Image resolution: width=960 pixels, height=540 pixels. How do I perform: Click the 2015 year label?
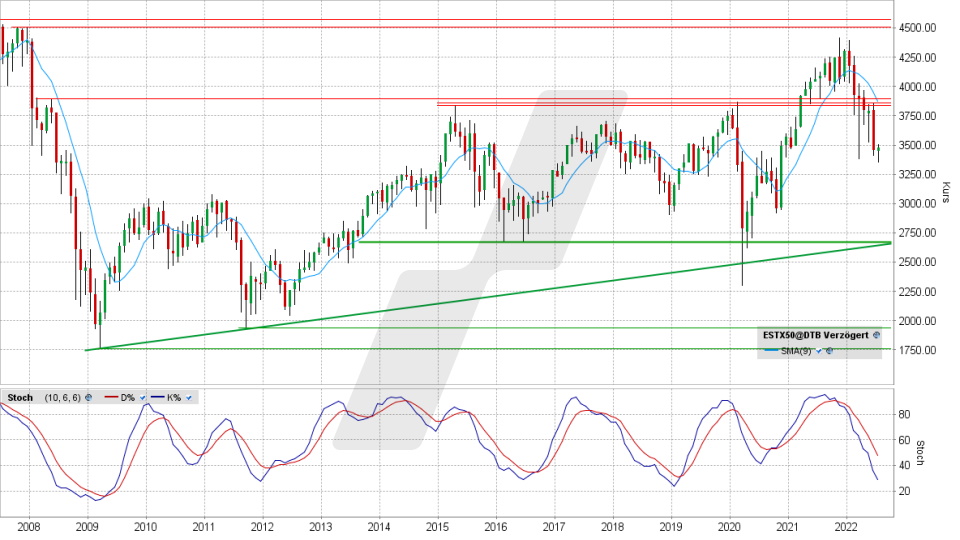437,526
